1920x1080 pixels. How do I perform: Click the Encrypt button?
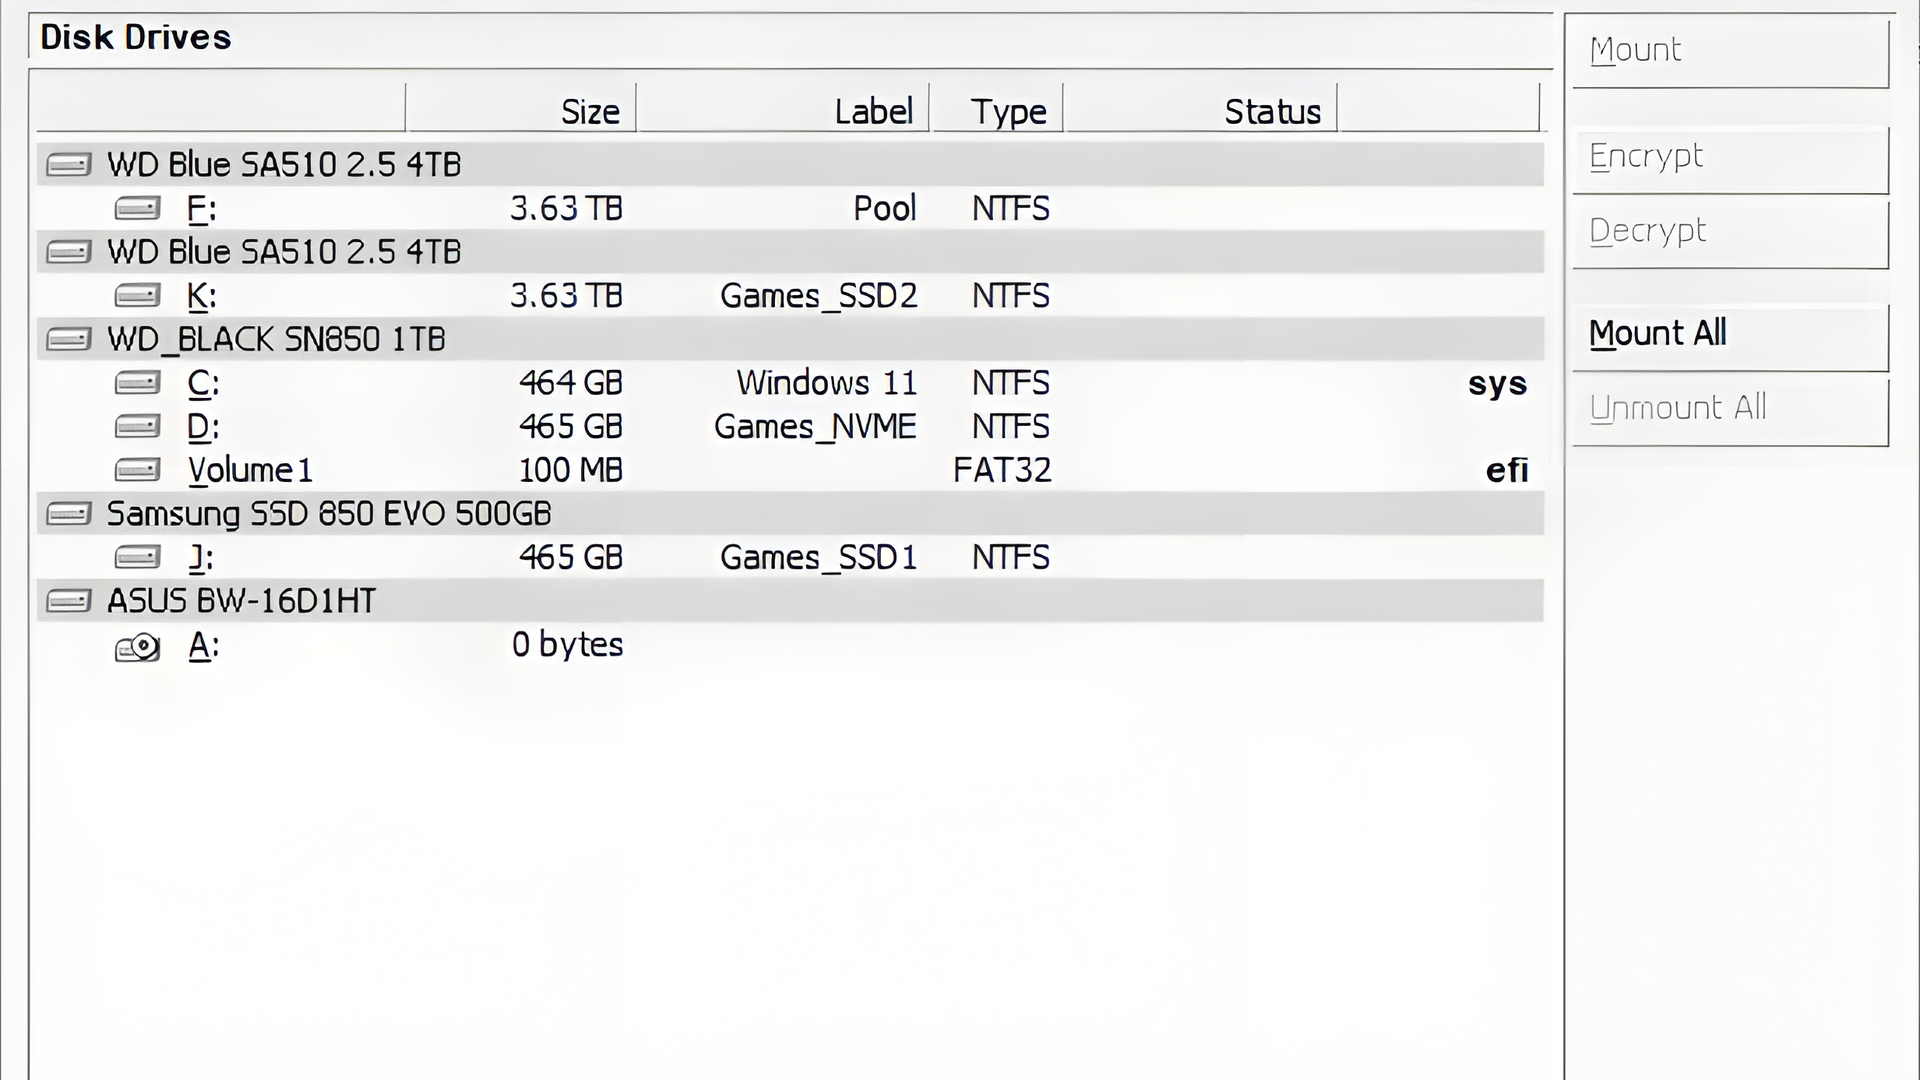tap(1730, 159)
